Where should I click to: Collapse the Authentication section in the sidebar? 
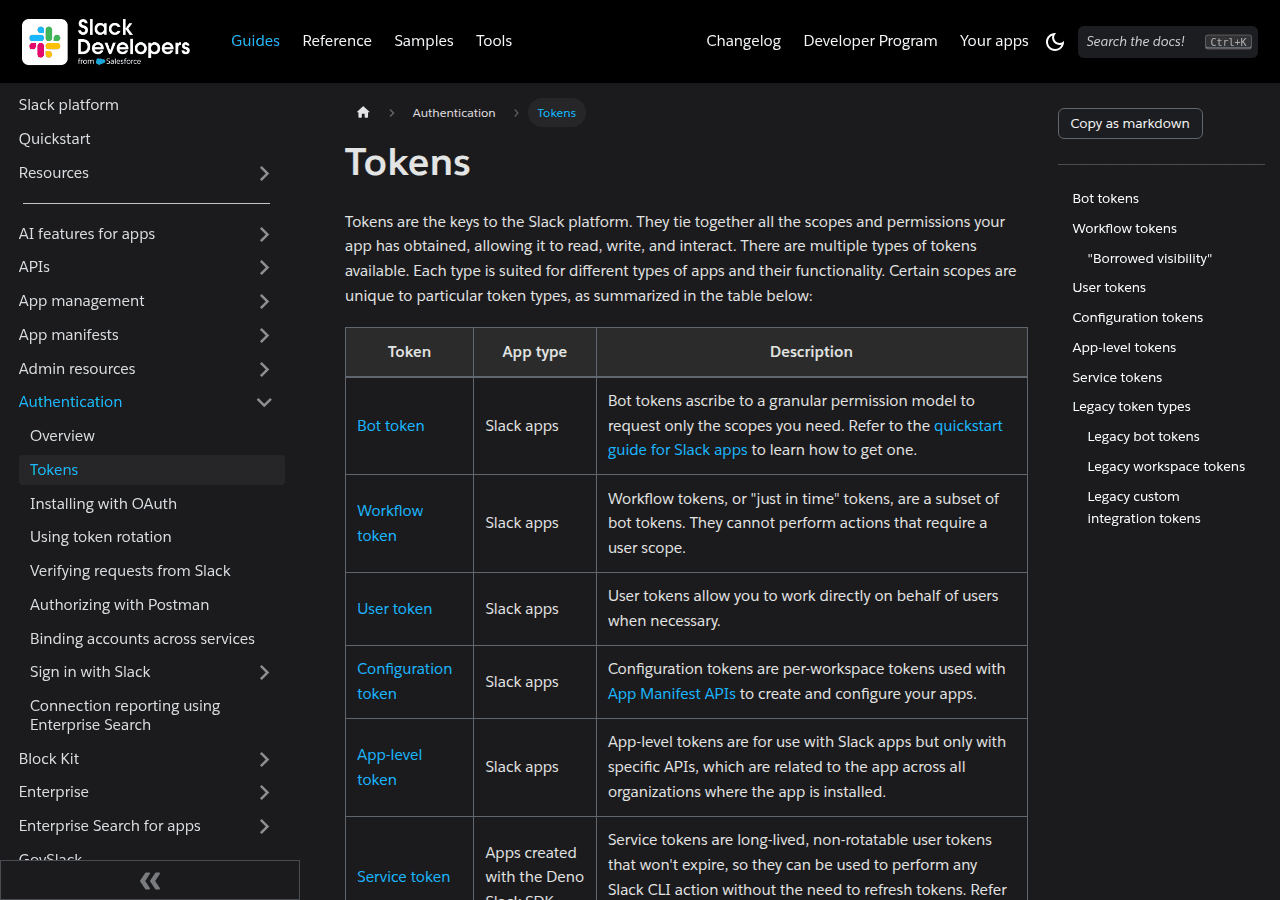coord(264,401)
